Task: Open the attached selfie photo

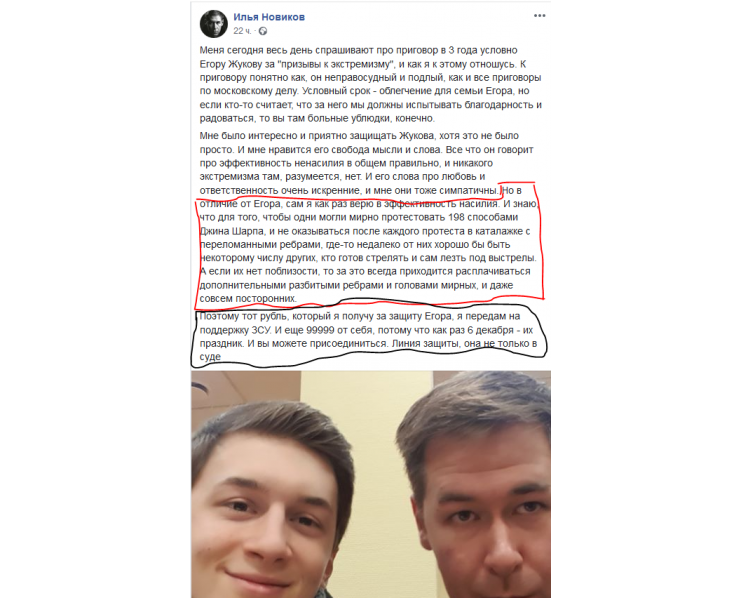Action: (x=371, y=484)
